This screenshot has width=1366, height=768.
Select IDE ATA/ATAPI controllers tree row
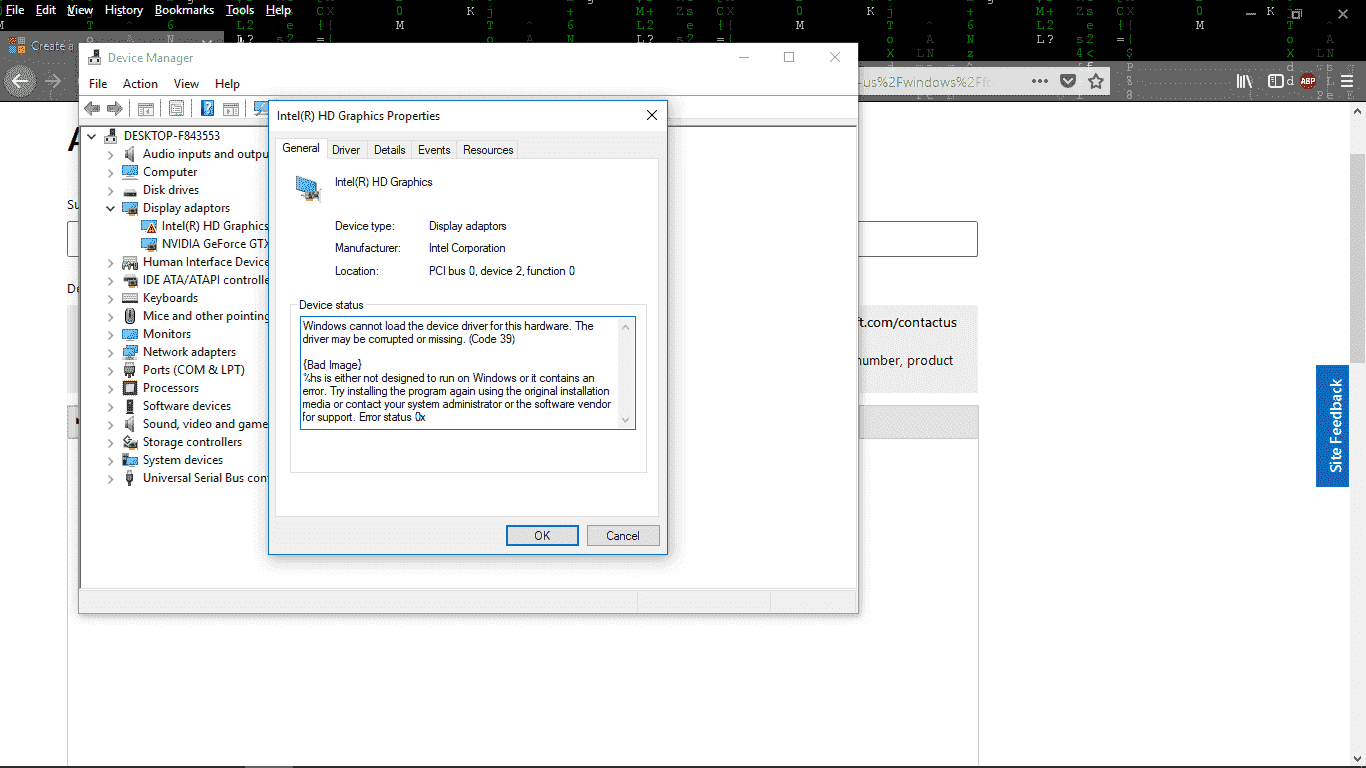196,280
